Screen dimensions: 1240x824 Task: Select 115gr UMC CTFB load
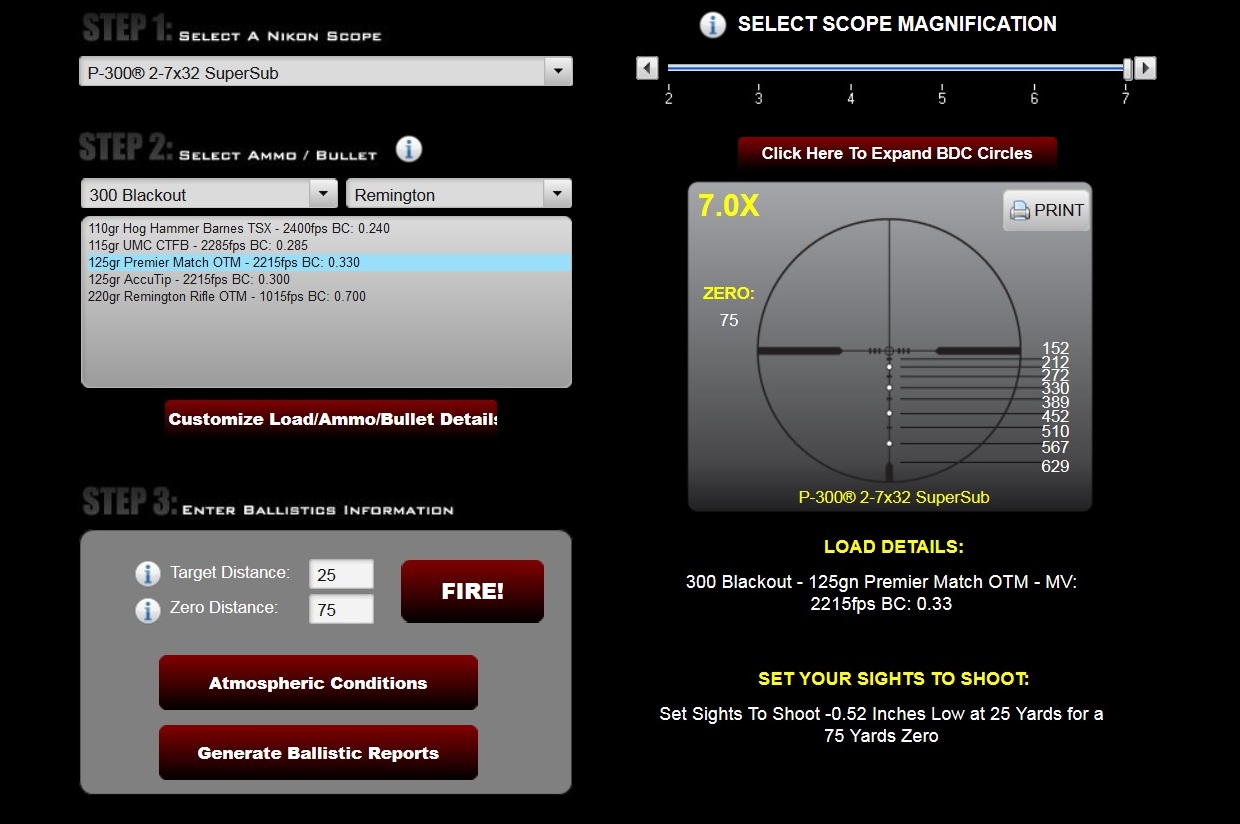pyautogui.click(x=198, y=246)
